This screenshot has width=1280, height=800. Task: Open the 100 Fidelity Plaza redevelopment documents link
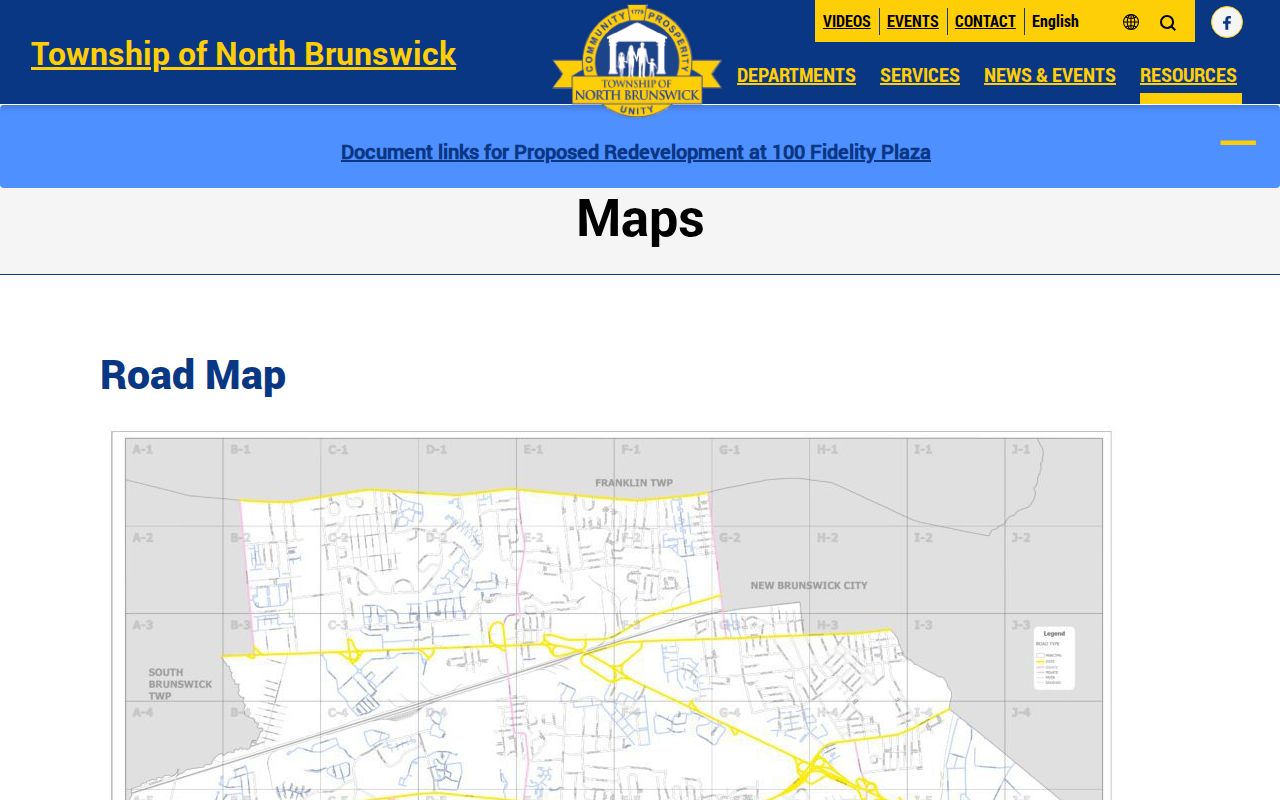click(636, 152)
